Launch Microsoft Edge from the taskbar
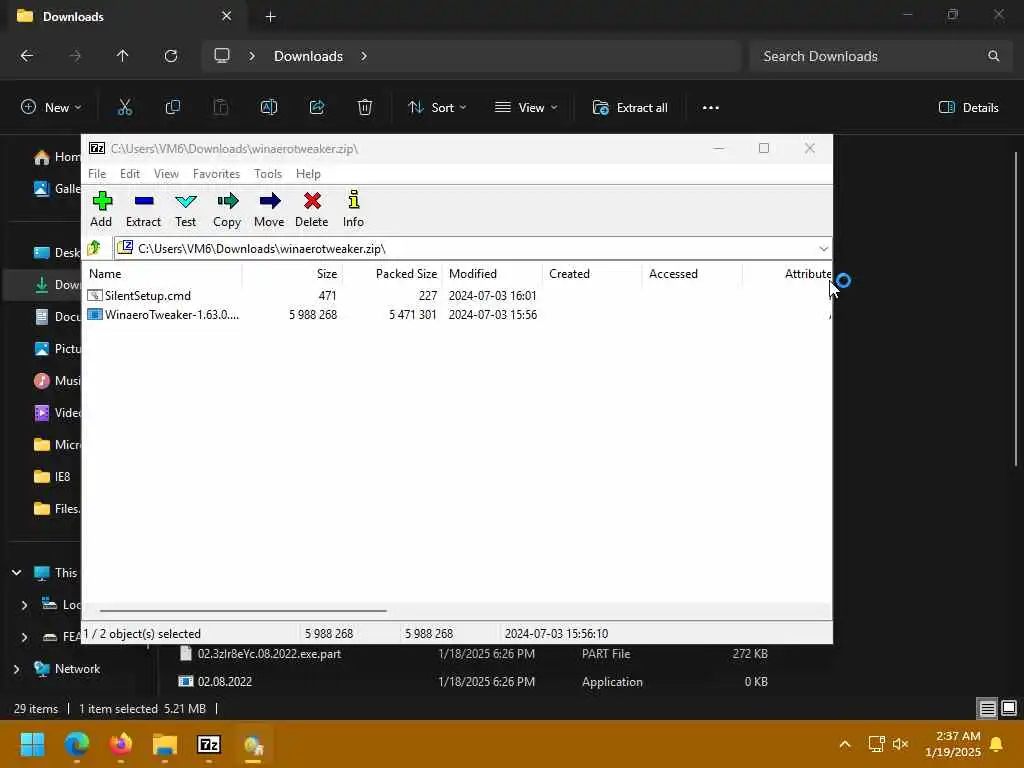This screenshot has height=768, width=1024. point(76,744)
